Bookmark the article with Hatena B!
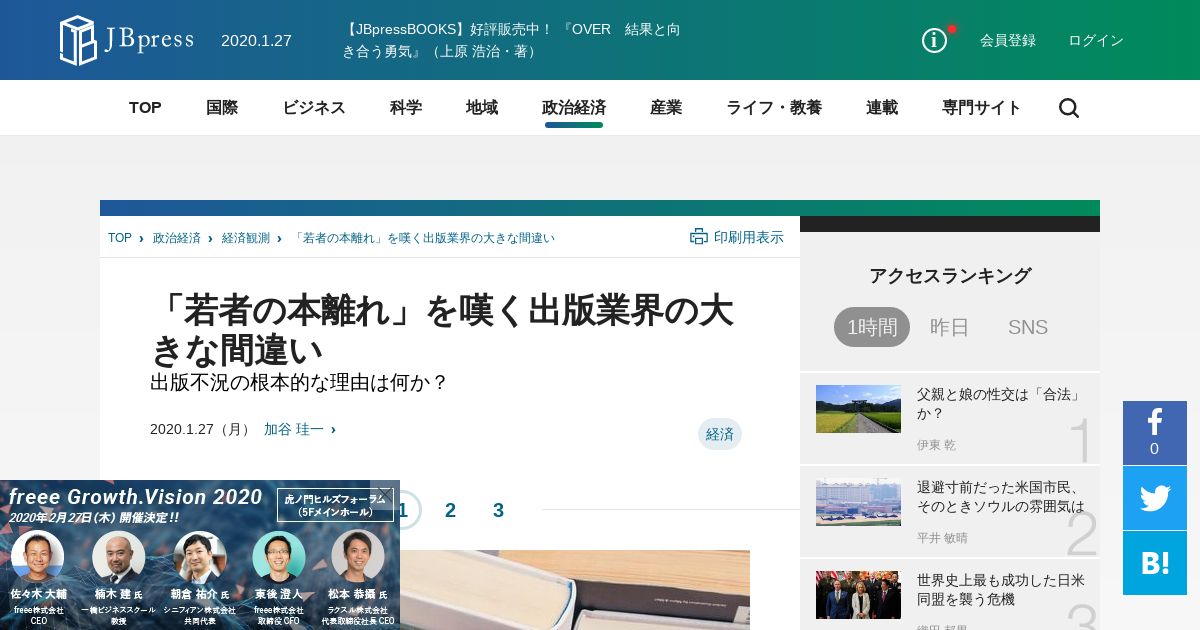The width and height of the screenshot is (1200, 630). click(x=1154, y=563)
